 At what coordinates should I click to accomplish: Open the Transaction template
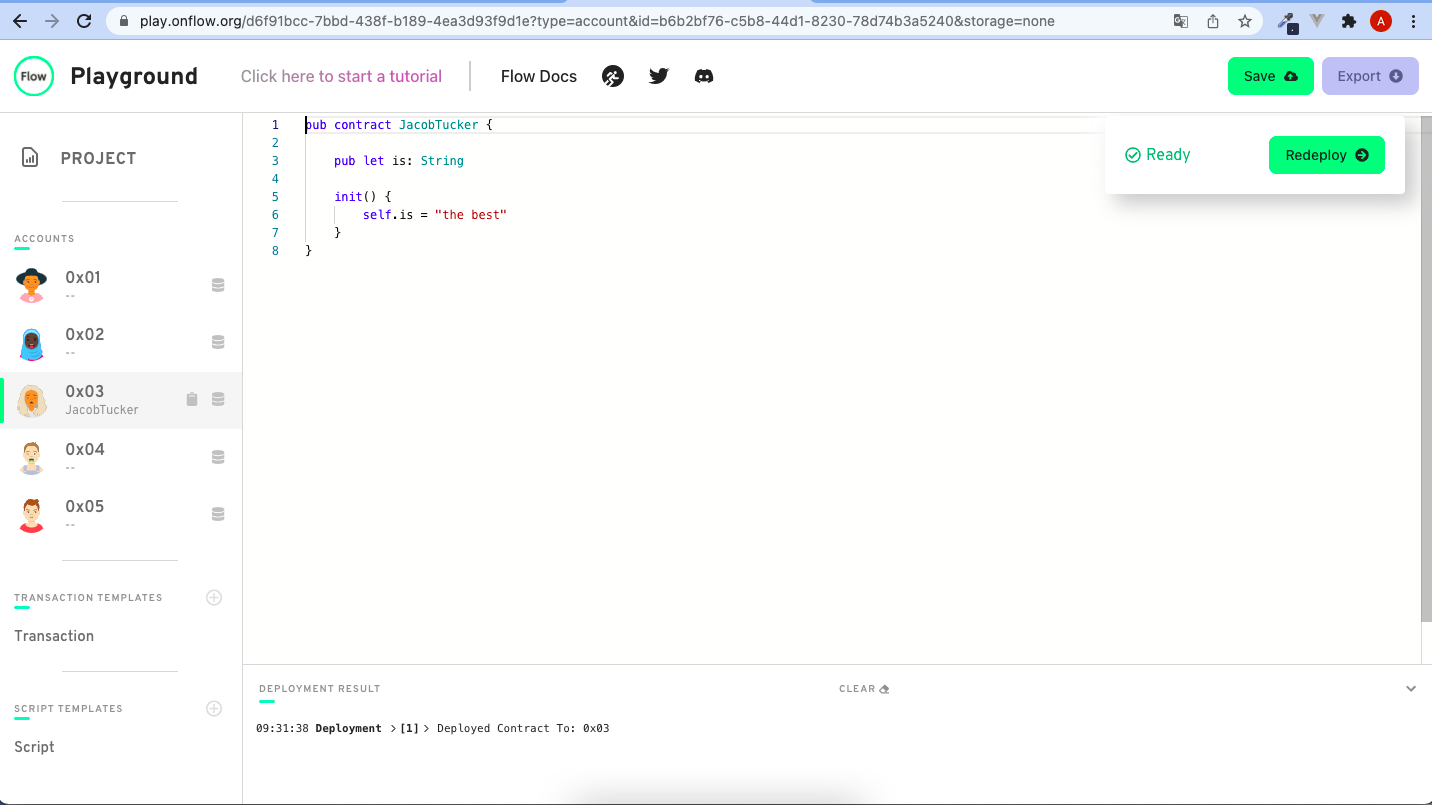pyautogui.click(x=54, y=636)
